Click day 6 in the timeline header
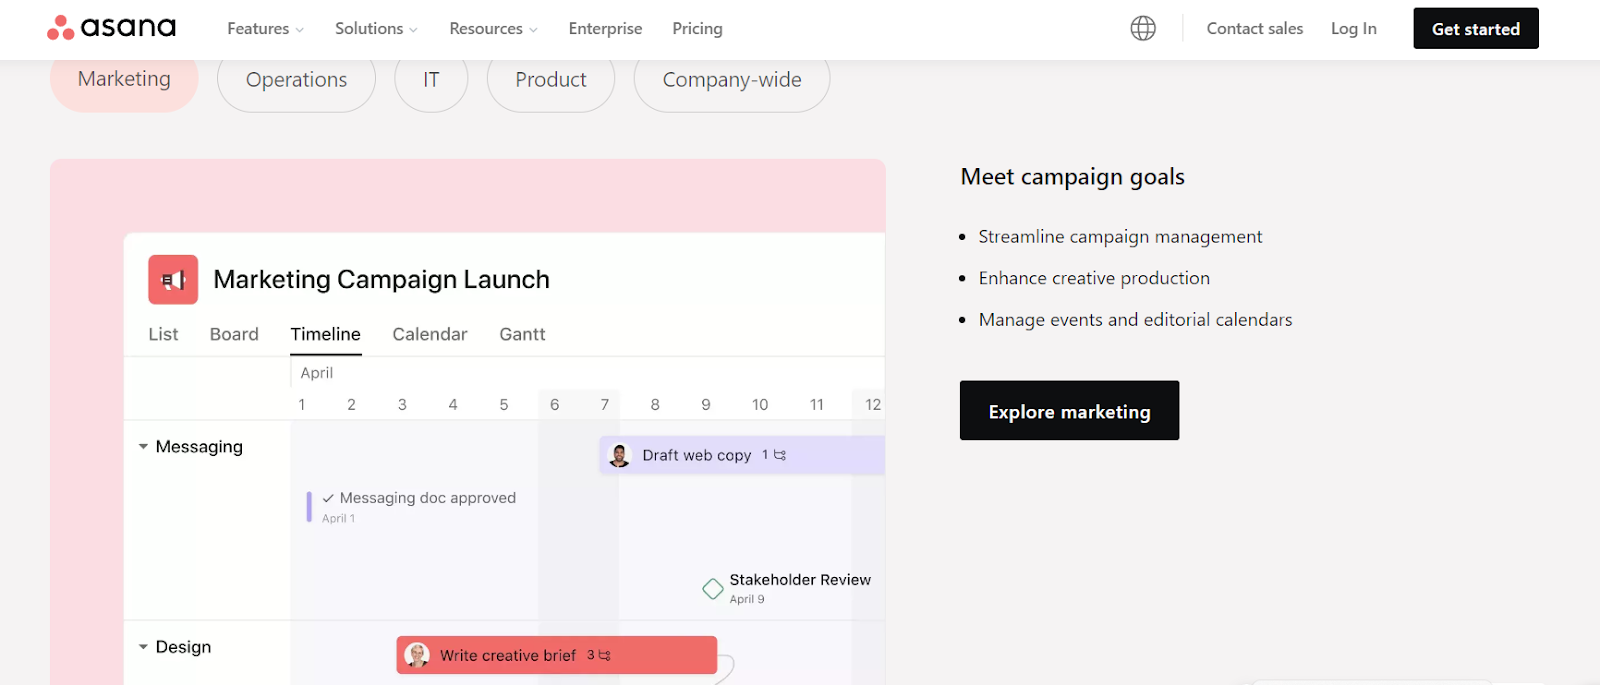Viewport: 1600px width, 685px height. click(554, 405)
